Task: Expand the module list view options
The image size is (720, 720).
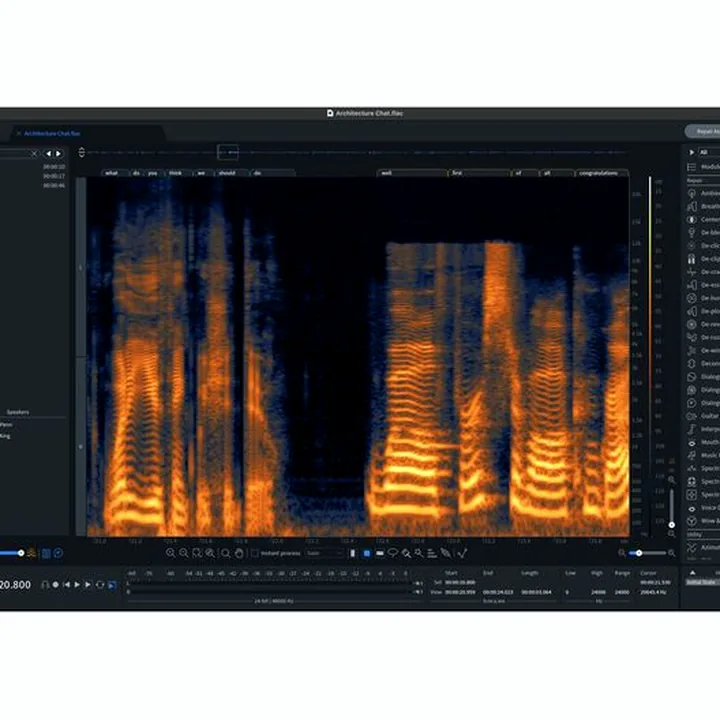Action: [x=692, y=167]
